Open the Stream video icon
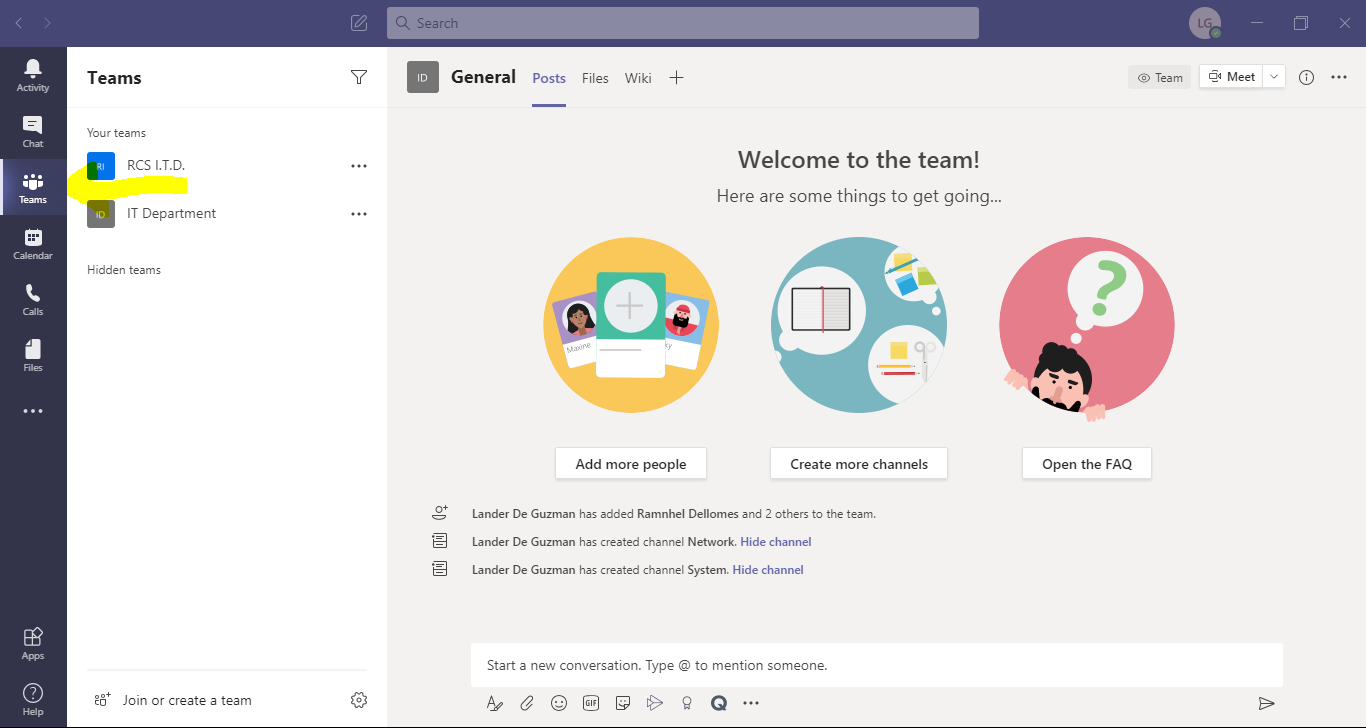The height and width of the screenshot is (728, 1366). point(655,703)
